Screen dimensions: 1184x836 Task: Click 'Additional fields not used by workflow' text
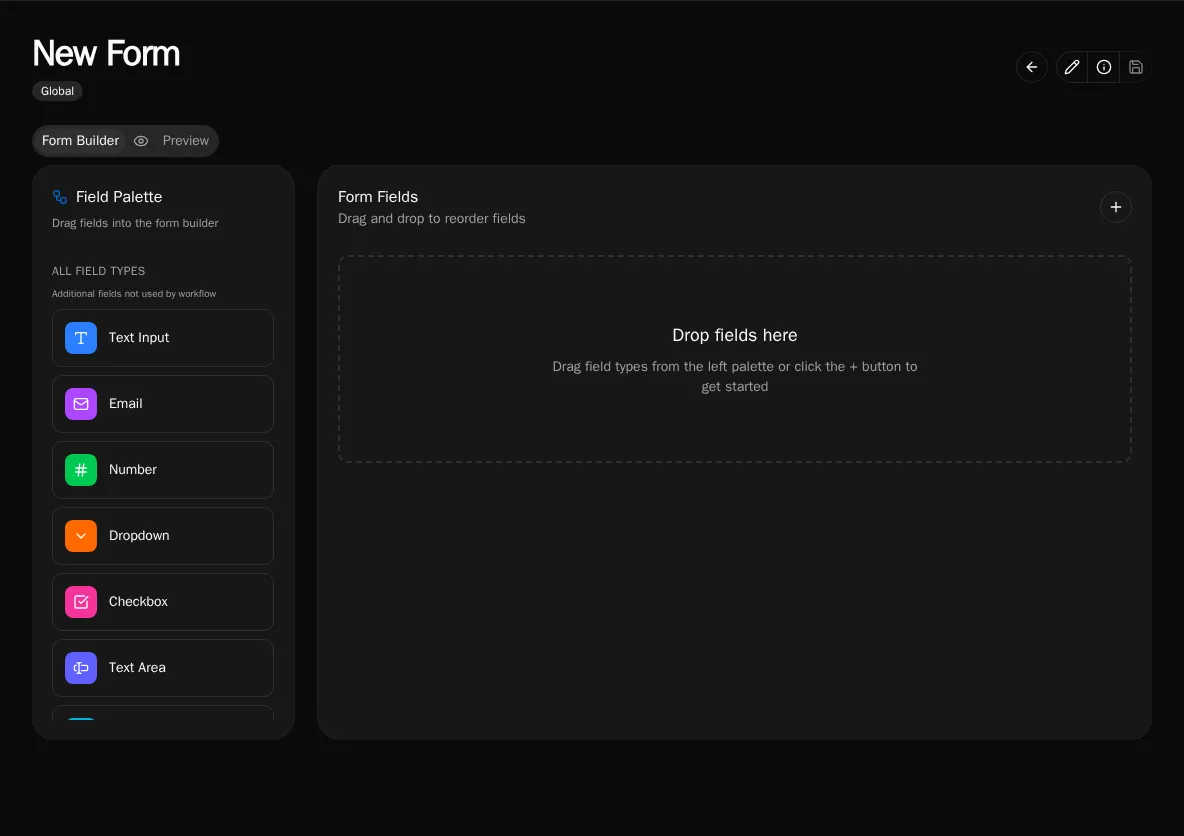coord(134,294)
